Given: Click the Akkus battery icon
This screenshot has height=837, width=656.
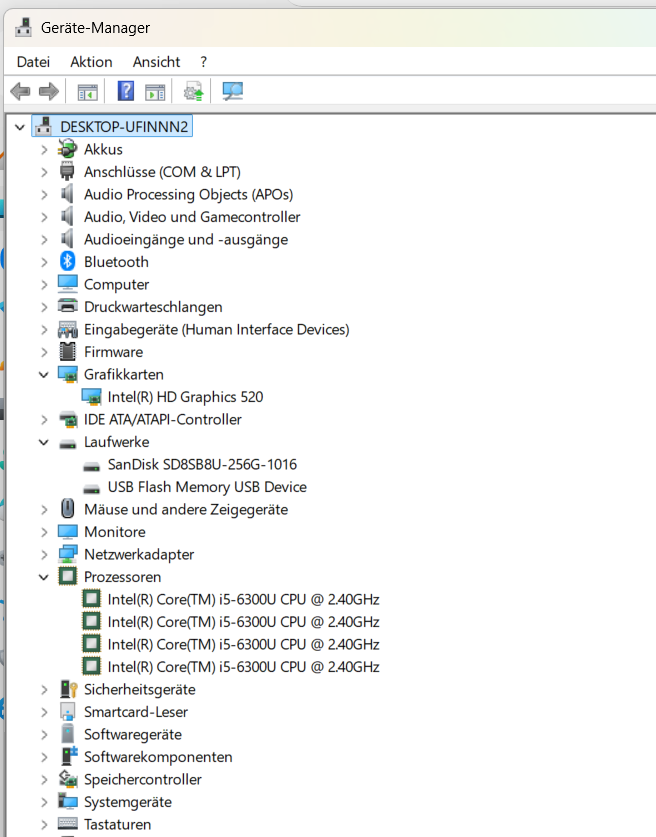Looking at the screenshot, I should pyautogui.click(x=67, y=149).
